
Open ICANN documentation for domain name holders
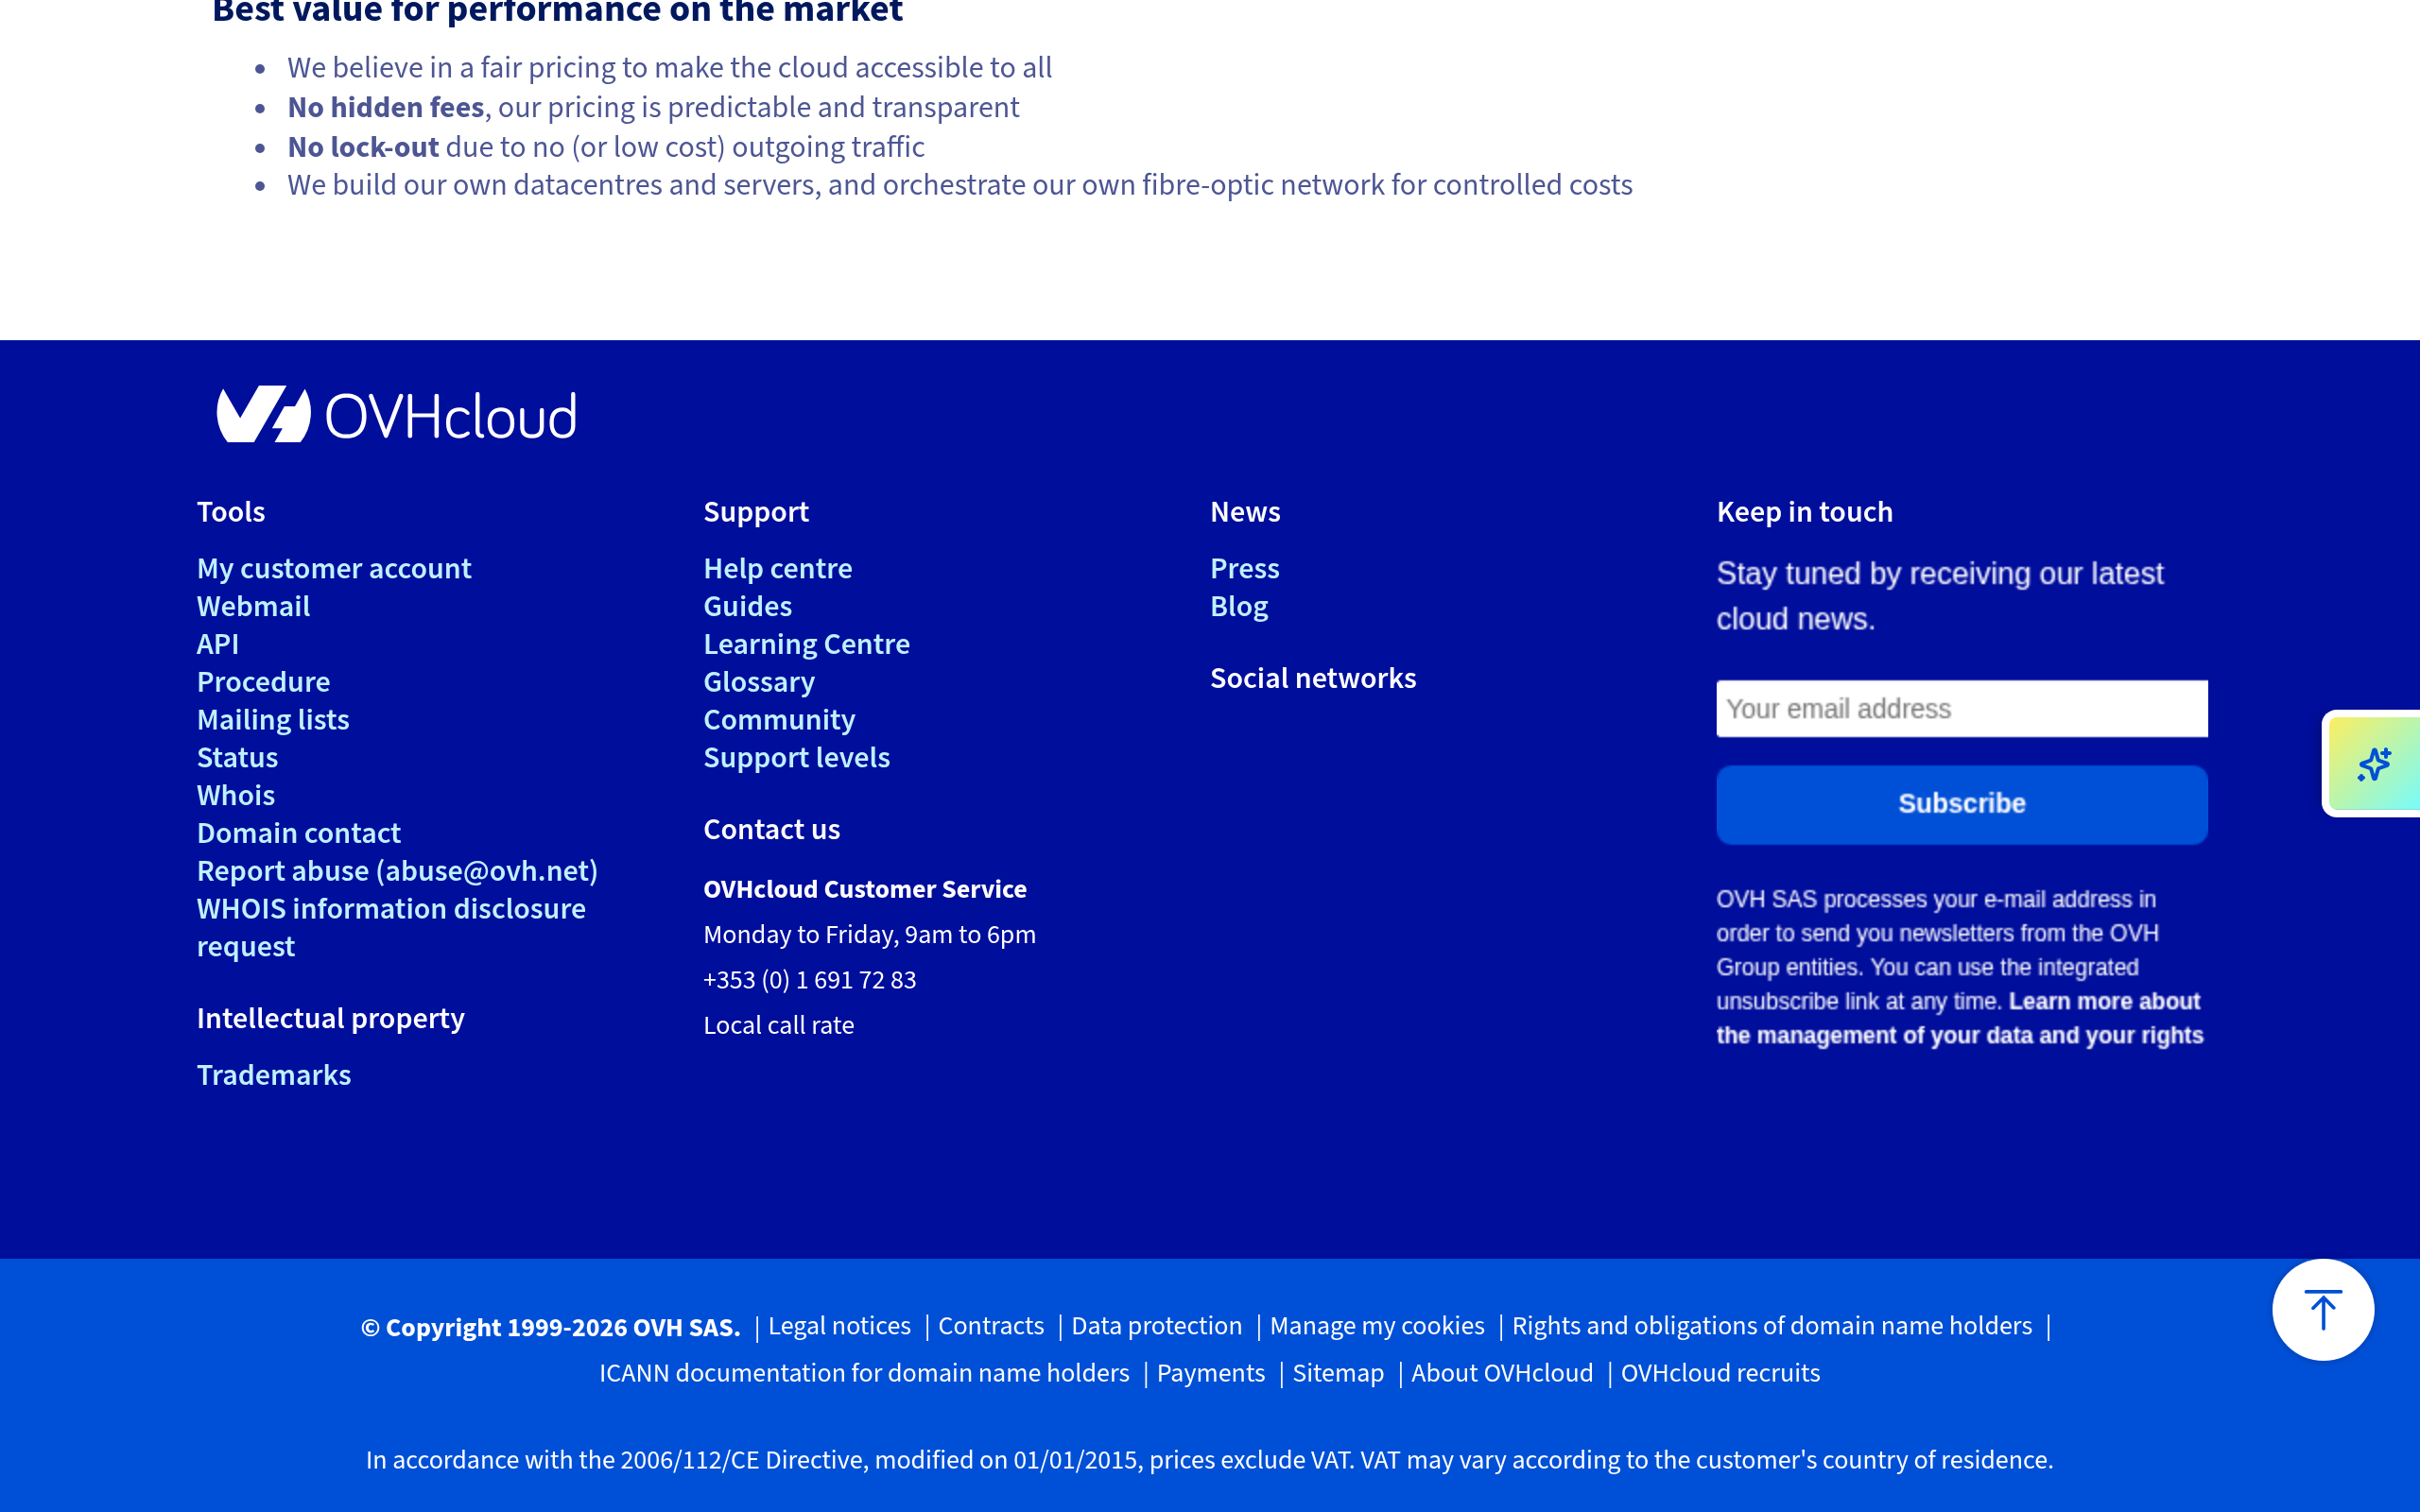click(x=864, y=1373)
